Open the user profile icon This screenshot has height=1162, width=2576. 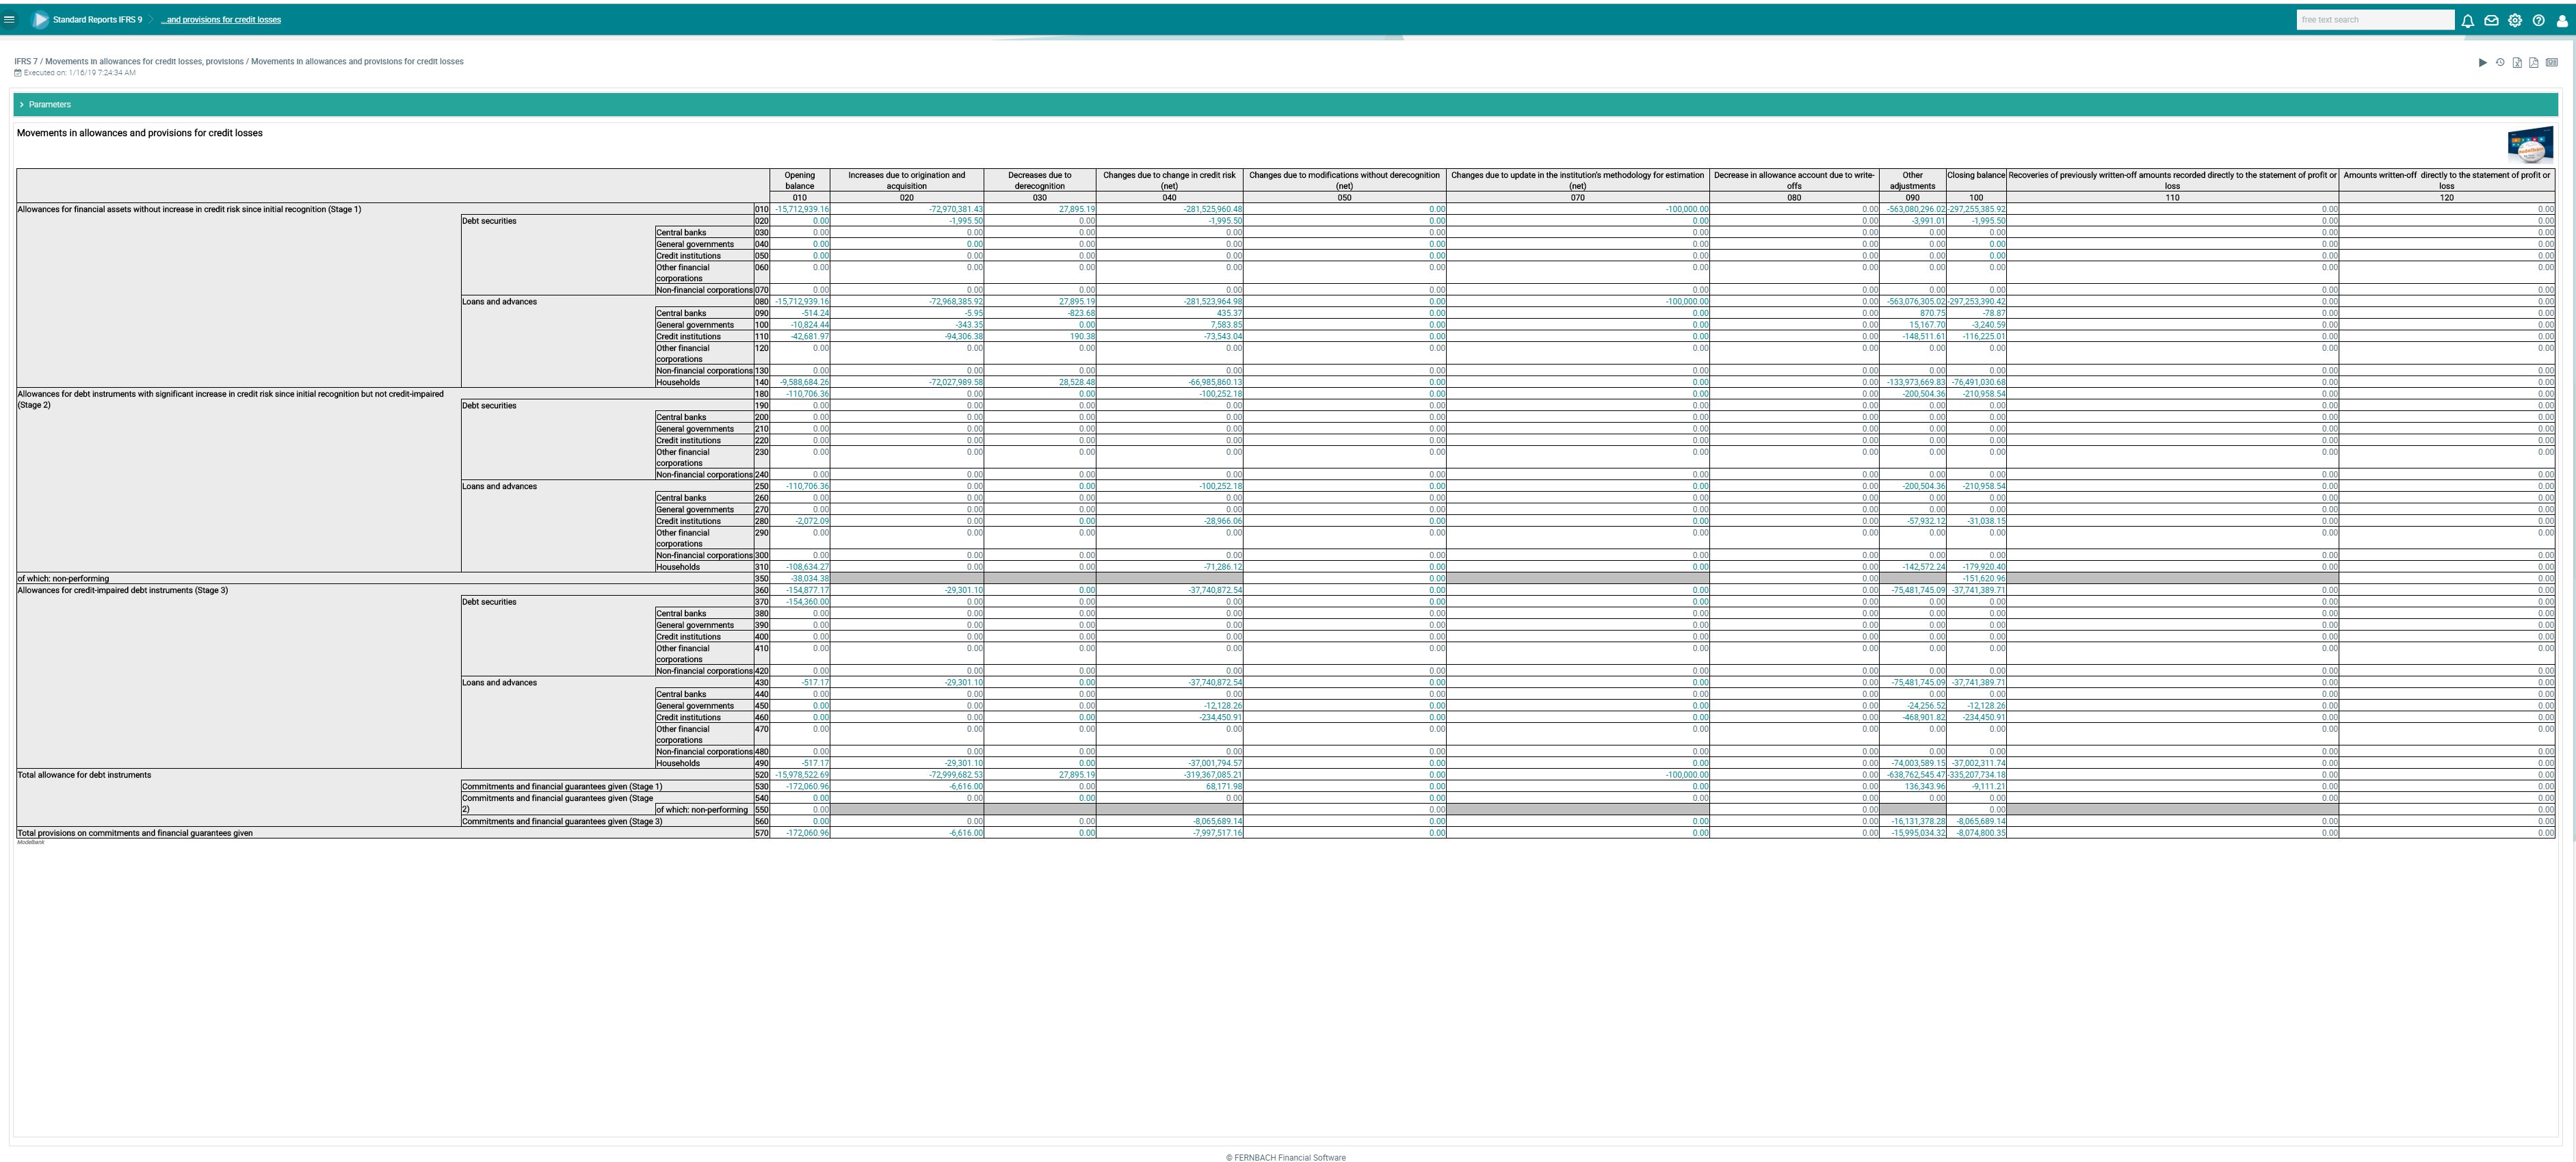2562,20
